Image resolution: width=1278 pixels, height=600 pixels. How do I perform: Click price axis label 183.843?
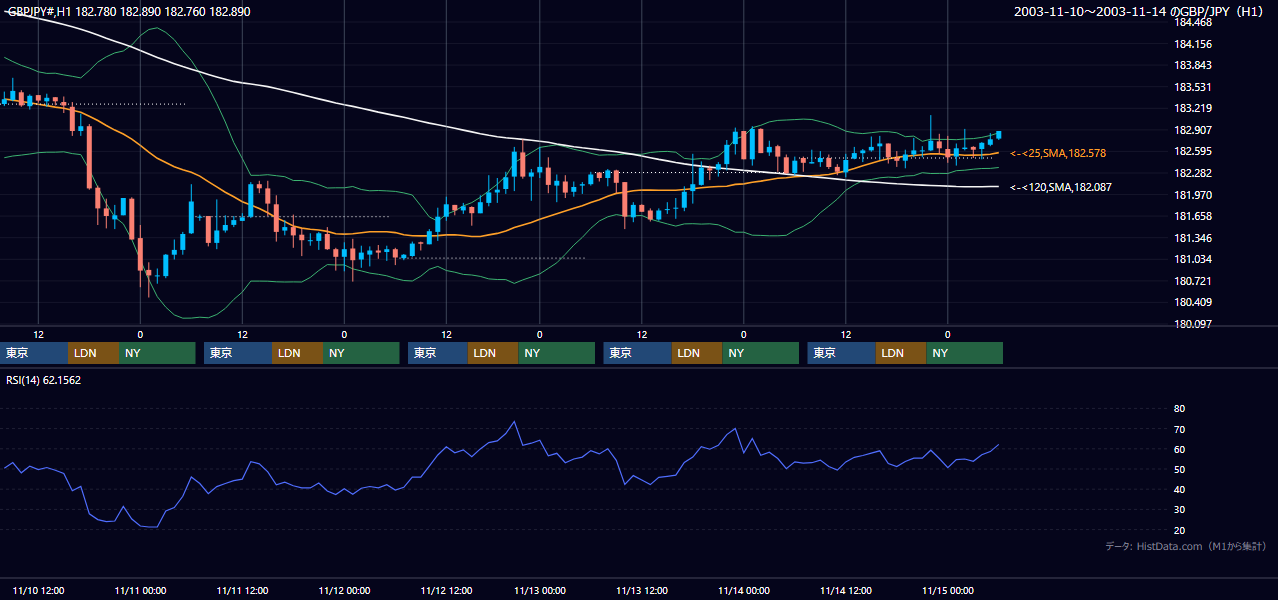point(1194,66)
